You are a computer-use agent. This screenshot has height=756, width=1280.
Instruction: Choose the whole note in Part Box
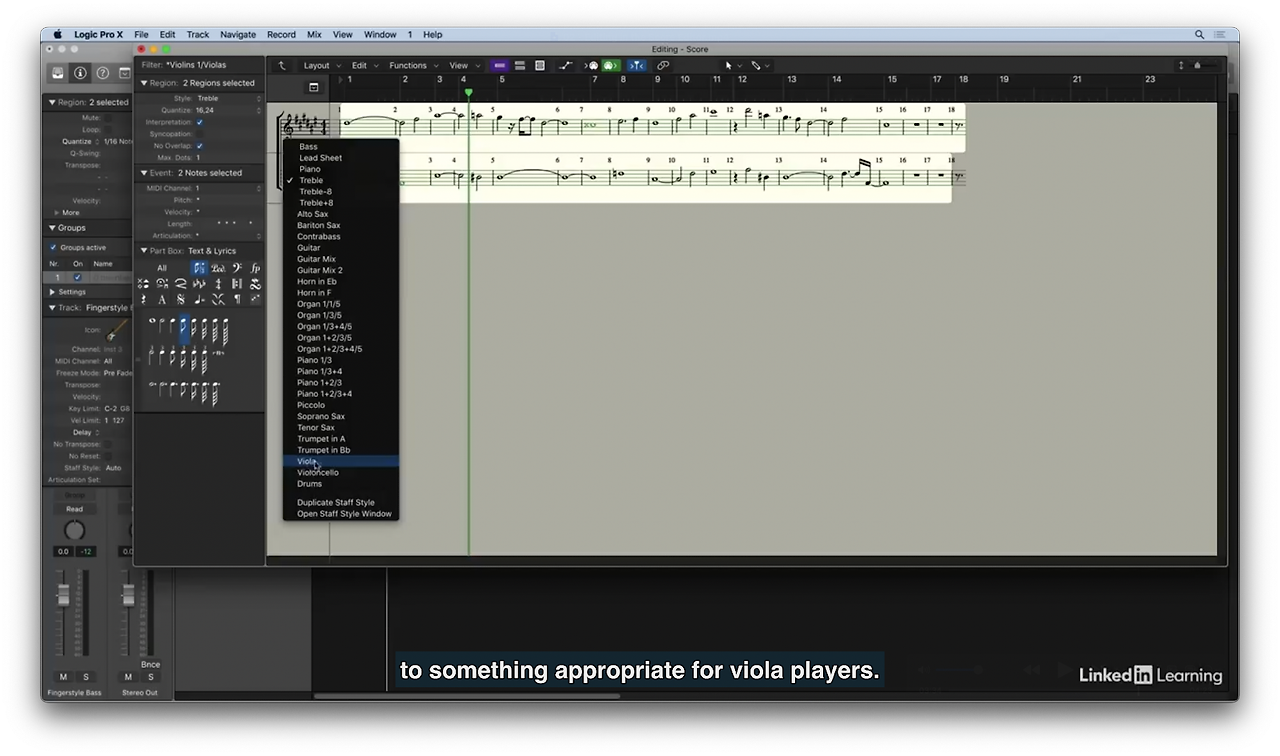click(153, 322)
